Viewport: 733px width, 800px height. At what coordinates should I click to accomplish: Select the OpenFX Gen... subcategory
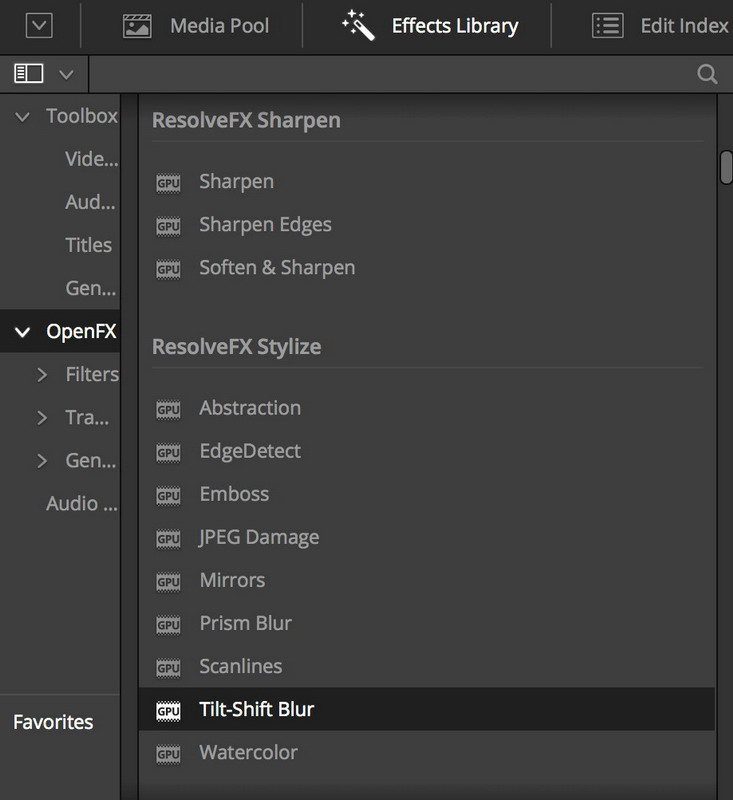point(91,461)
